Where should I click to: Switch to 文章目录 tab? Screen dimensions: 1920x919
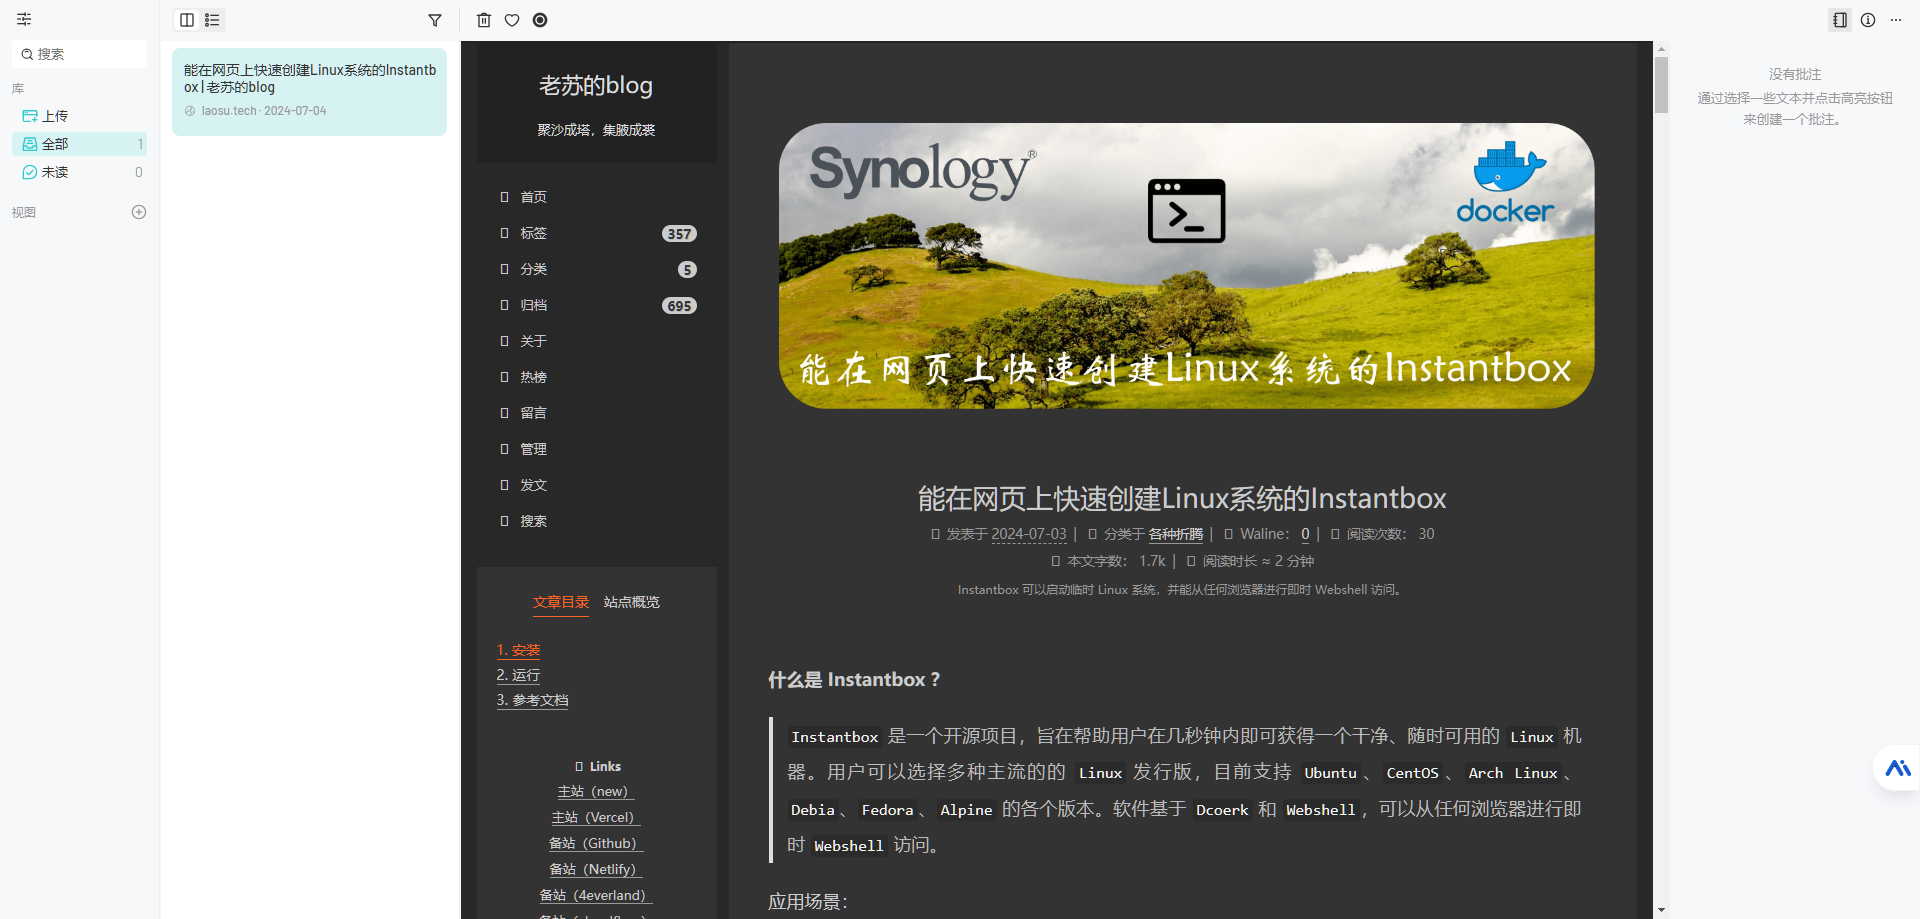coord(561,602)
